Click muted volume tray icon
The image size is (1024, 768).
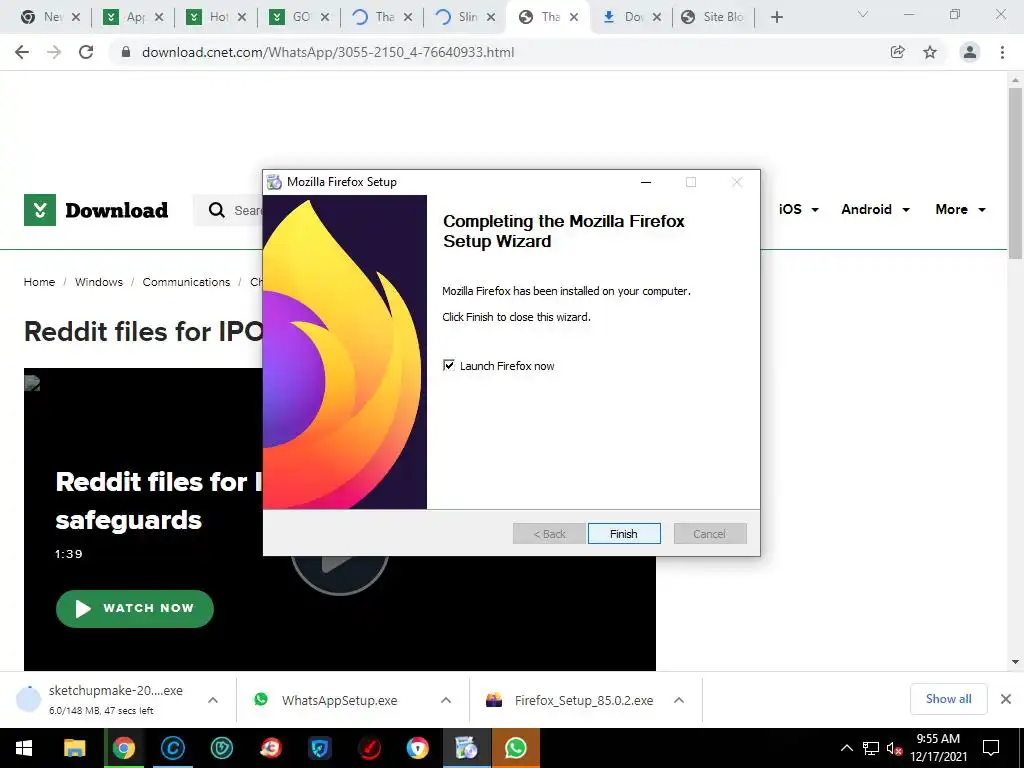tap(894, 748)
